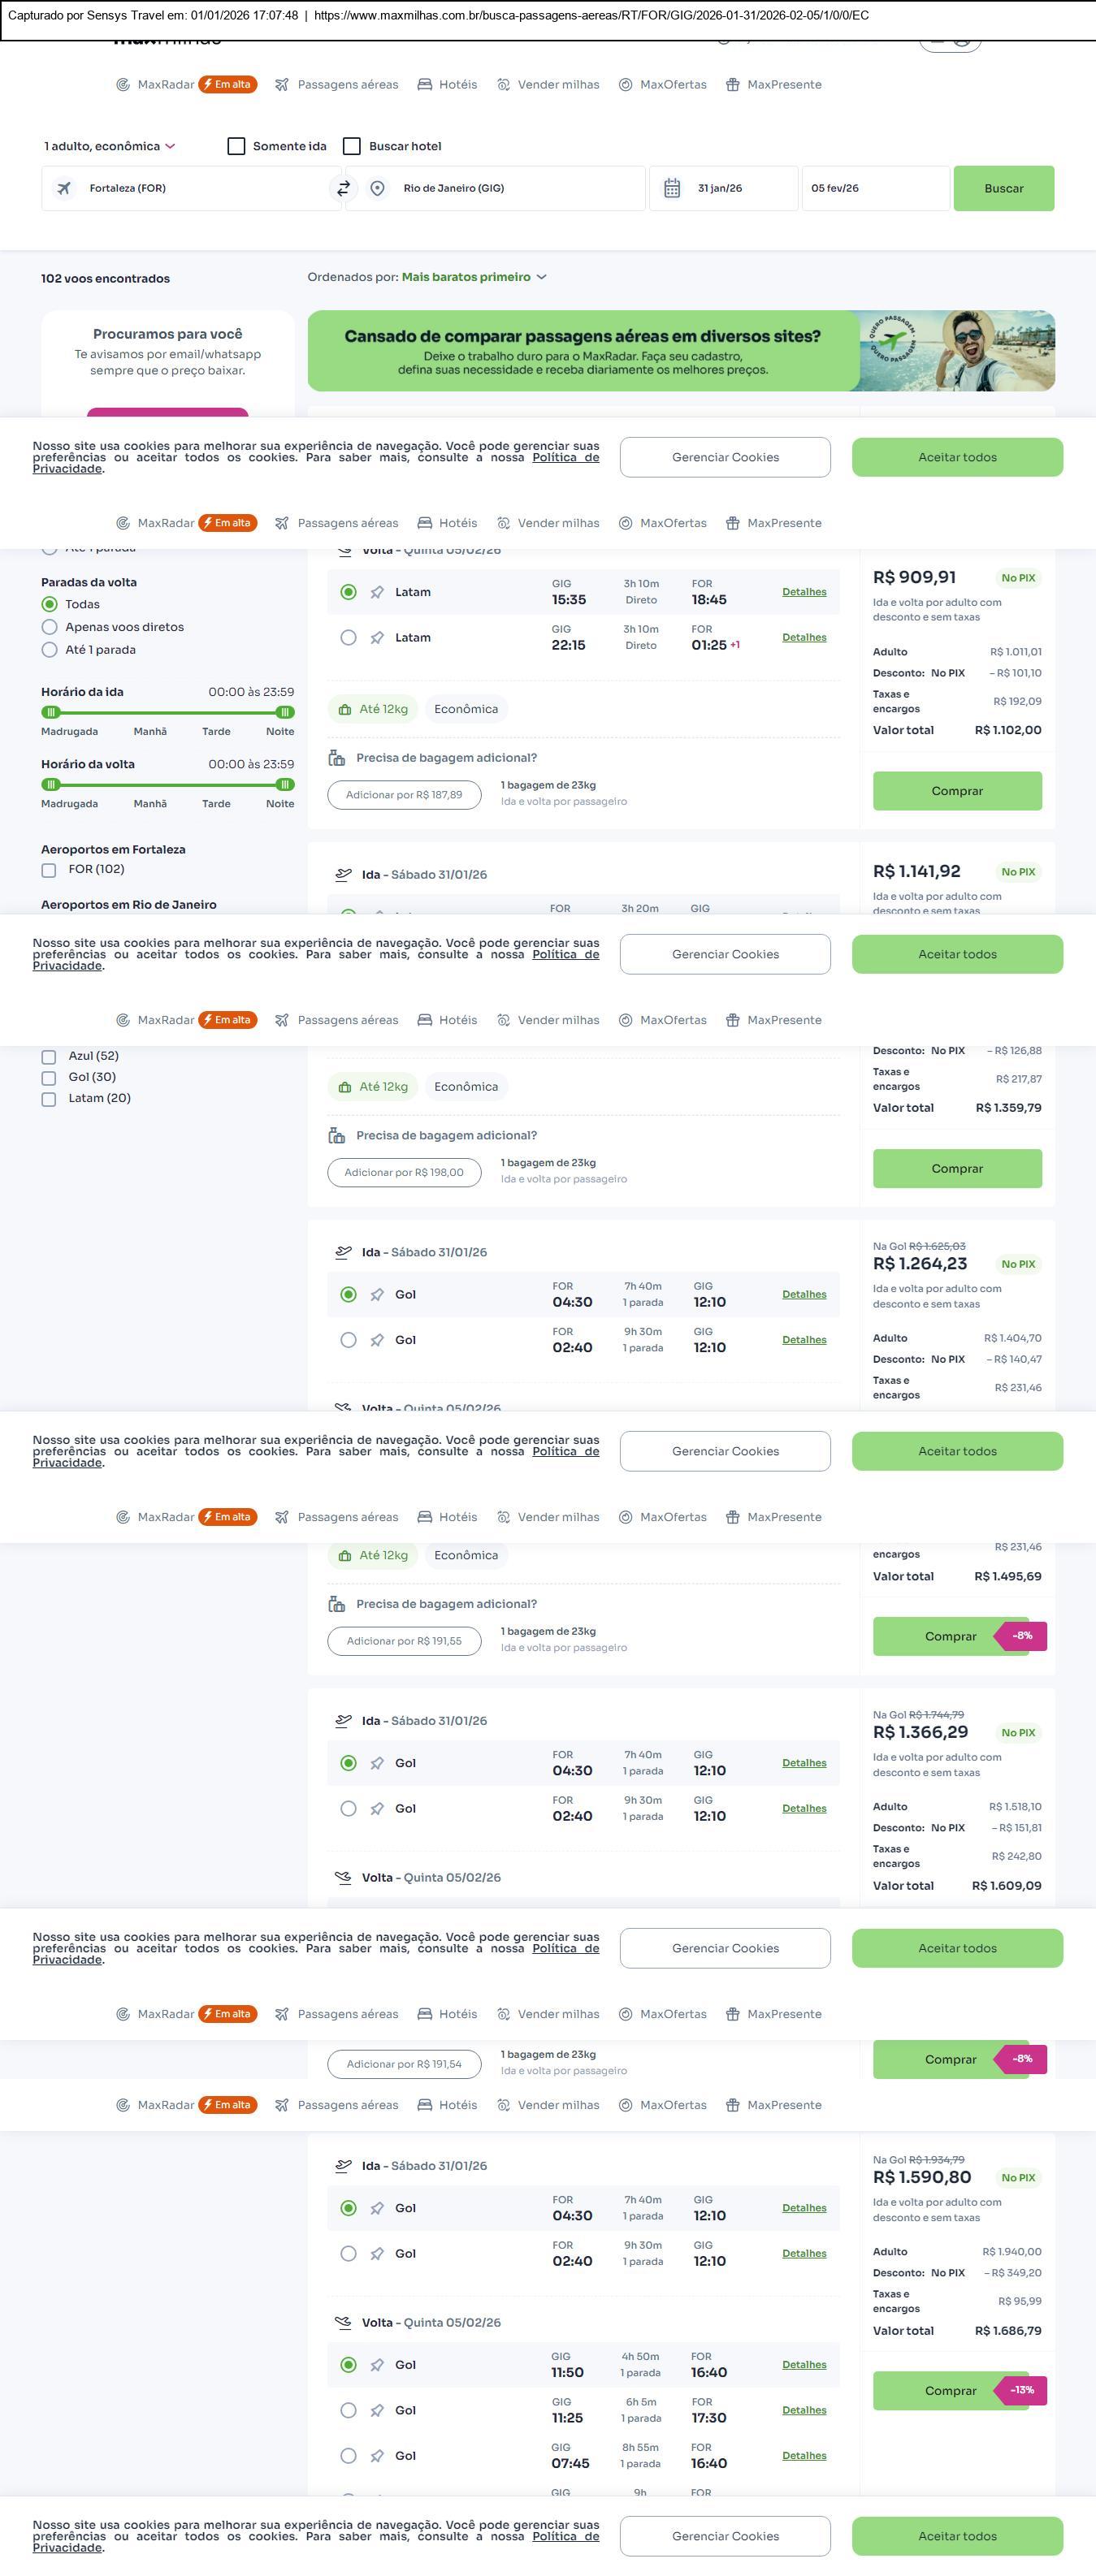Open Detalhes link for Latam 22:15 flight
This screenshot has height=2576, width=1096.
(x=804, y=637)
